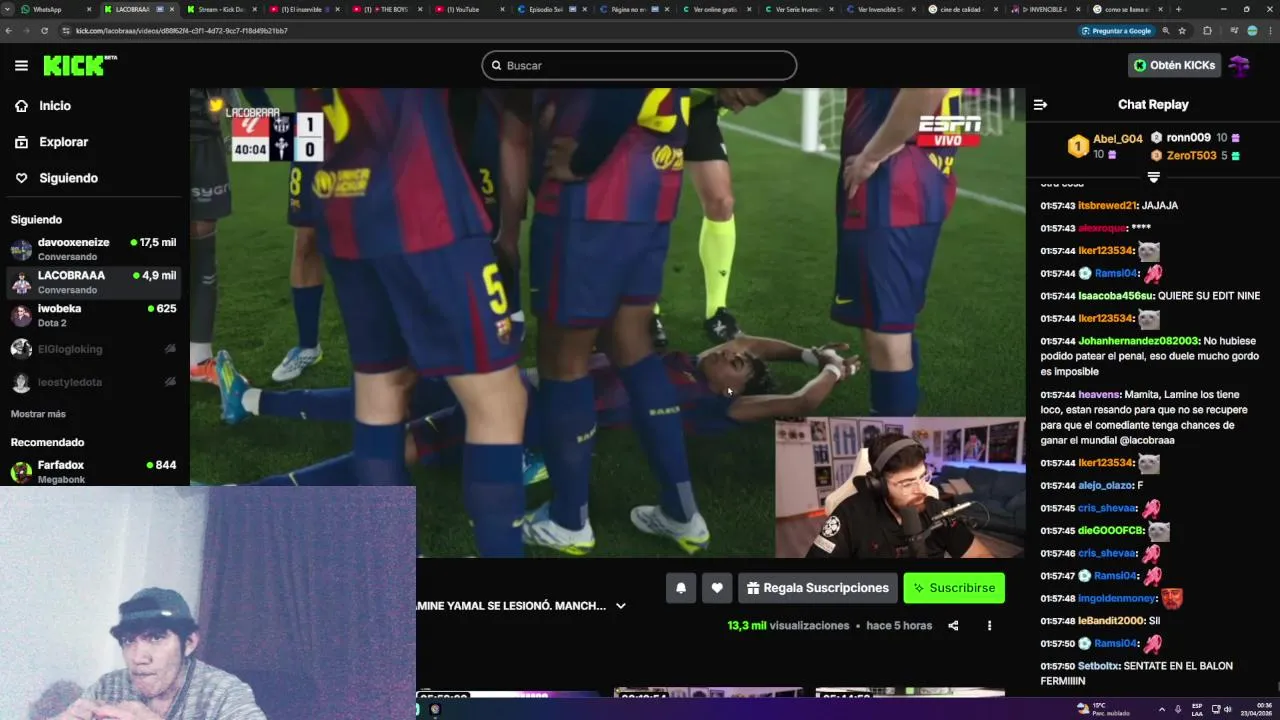Click Obtén KICKs button
This screenshot has width=1280, height=720.
point(1174,65)
